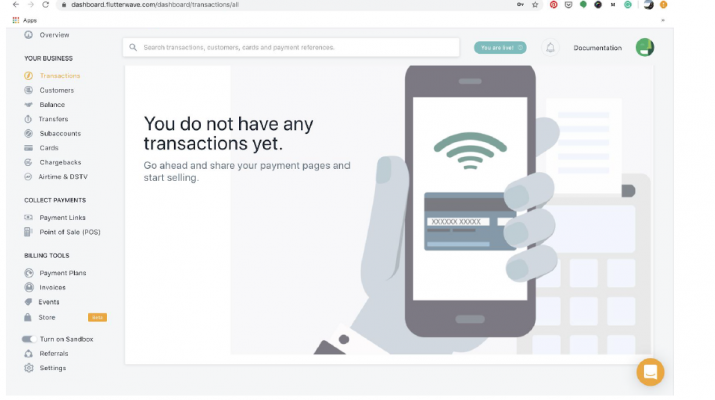Open the Documentation link

coord(597,48)
